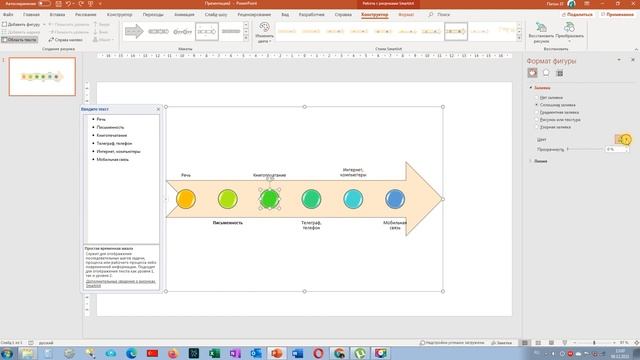Close the Формат фигуры pane
The height and width of the screenshot is (360, 640).
tap(633, 60)
